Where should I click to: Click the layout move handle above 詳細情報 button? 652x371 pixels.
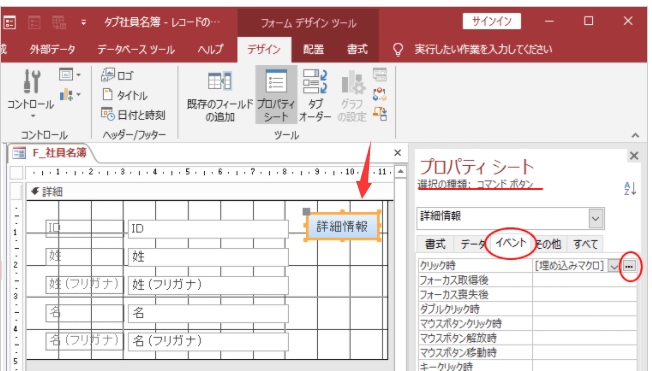tap(306, 212)
